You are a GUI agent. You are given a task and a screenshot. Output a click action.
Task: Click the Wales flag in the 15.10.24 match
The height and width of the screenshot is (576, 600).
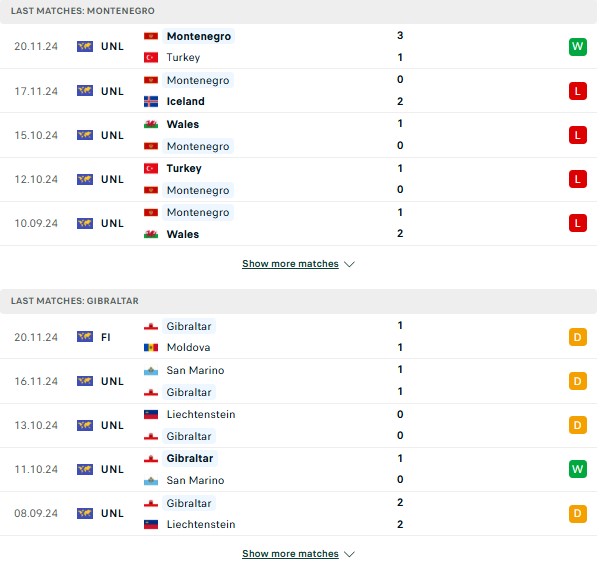[x=151, y=124]
